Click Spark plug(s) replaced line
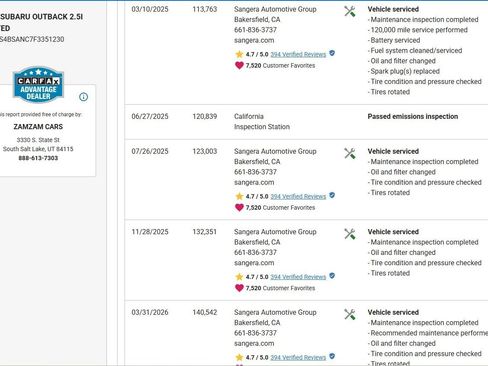Viewport: 488px width, 366px height. (x=404, y=71)
